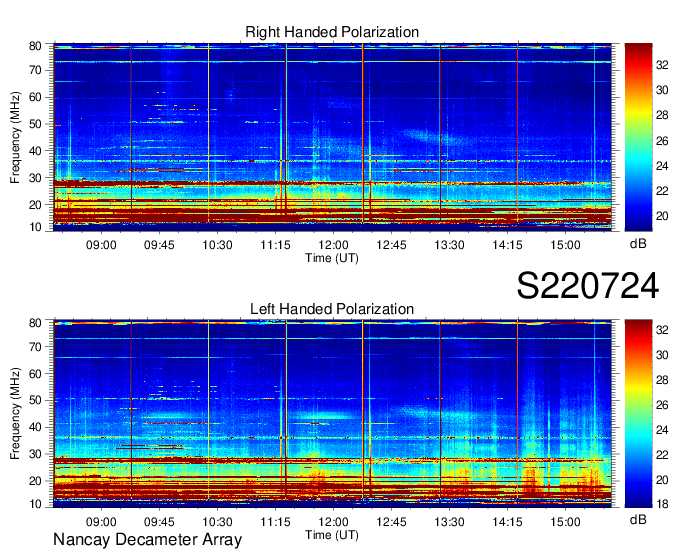Click "12:45" on the Right Handed time axis
680x552 pixels.
point(391,245)
